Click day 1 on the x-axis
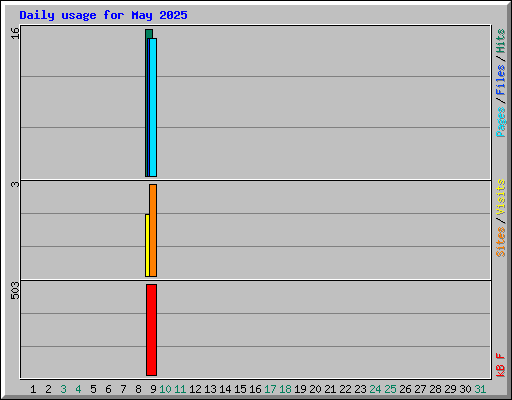512x400 pixels. coord(33,389)
